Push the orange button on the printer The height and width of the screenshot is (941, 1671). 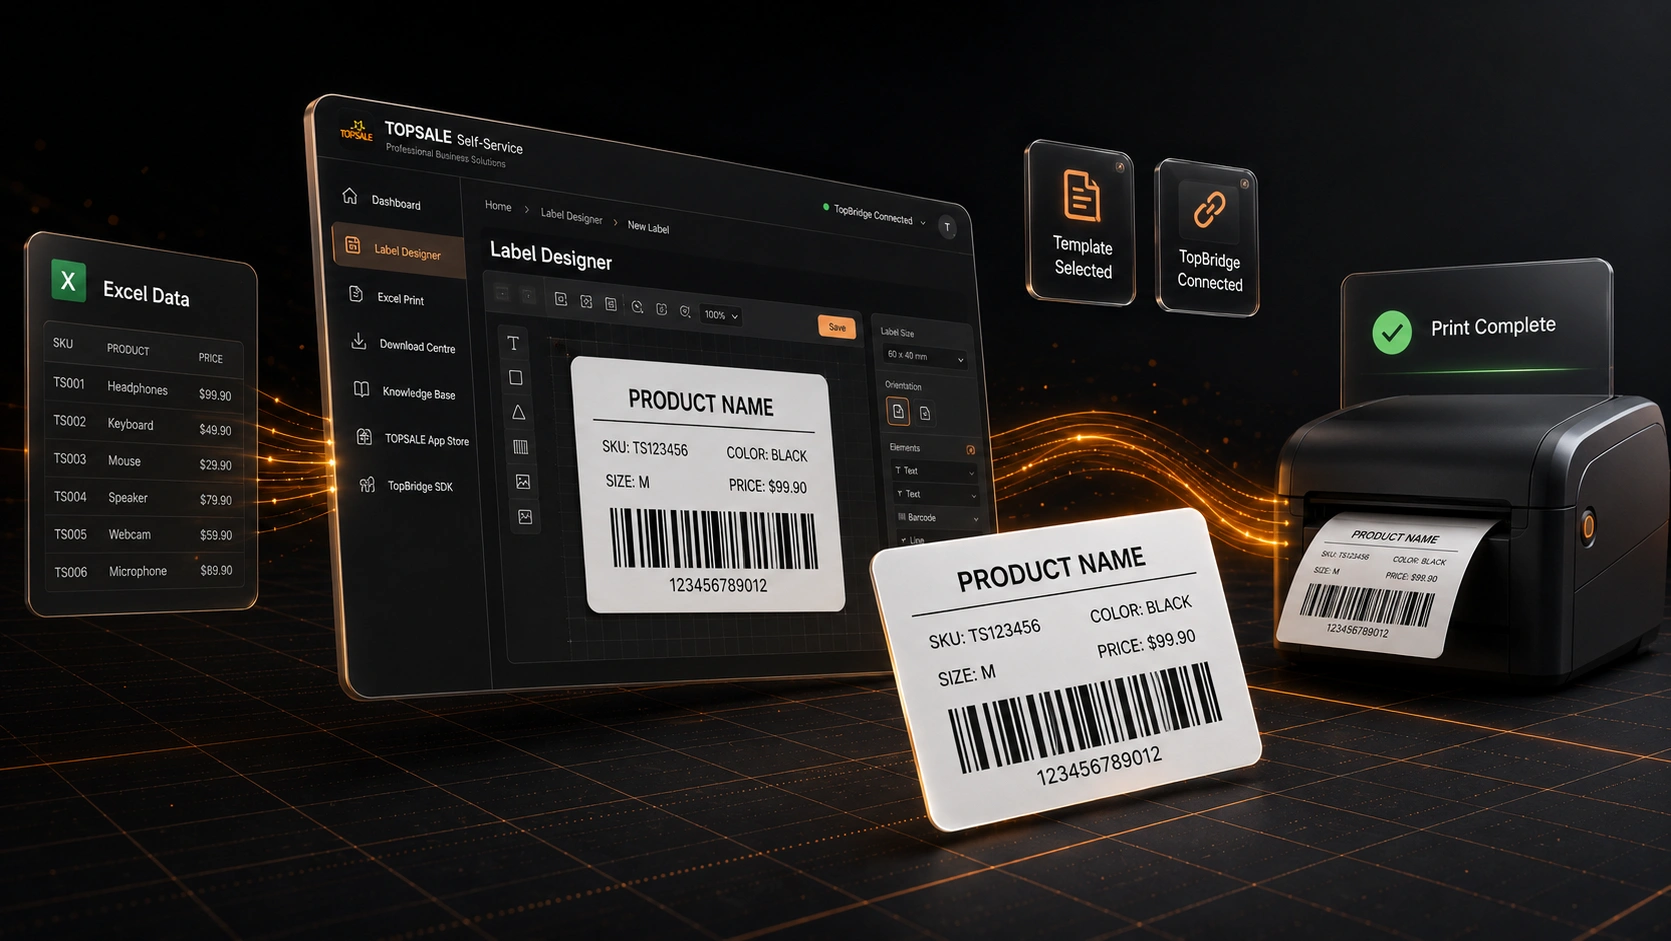pyautogui.click(x=1587, y=525)
